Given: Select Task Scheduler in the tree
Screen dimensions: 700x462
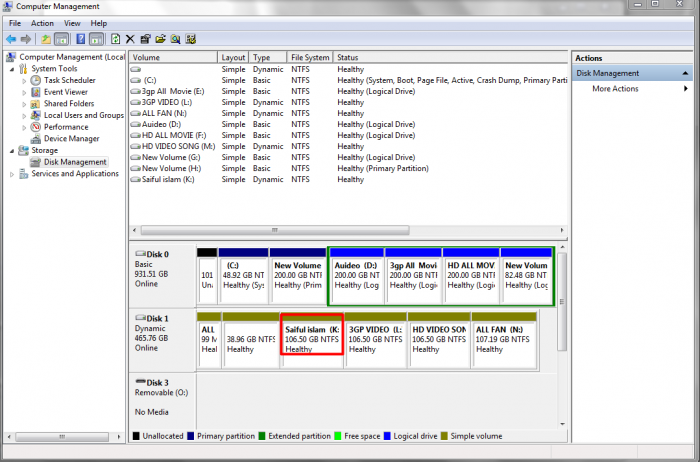Looking at the screenshot, I should 69,80.
